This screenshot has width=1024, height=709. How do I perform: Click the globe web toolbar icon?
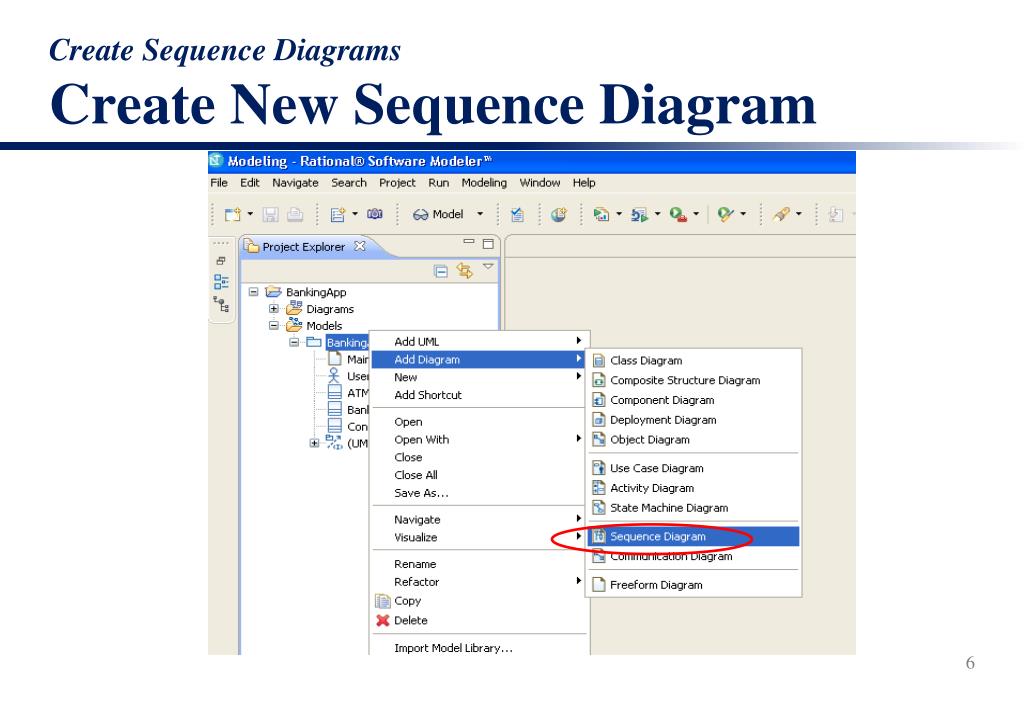coord(559,214)
